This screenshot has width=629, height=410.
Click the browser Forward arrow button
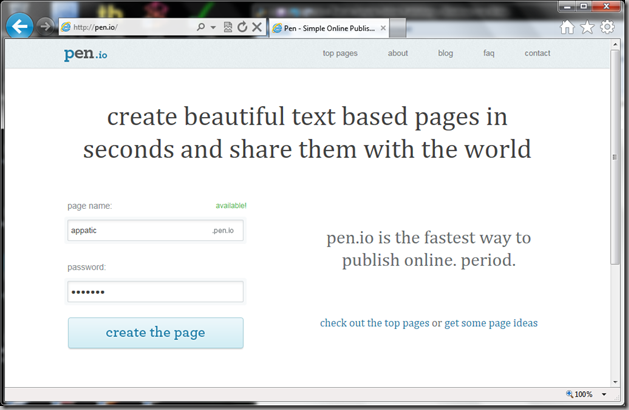(45, 27)
